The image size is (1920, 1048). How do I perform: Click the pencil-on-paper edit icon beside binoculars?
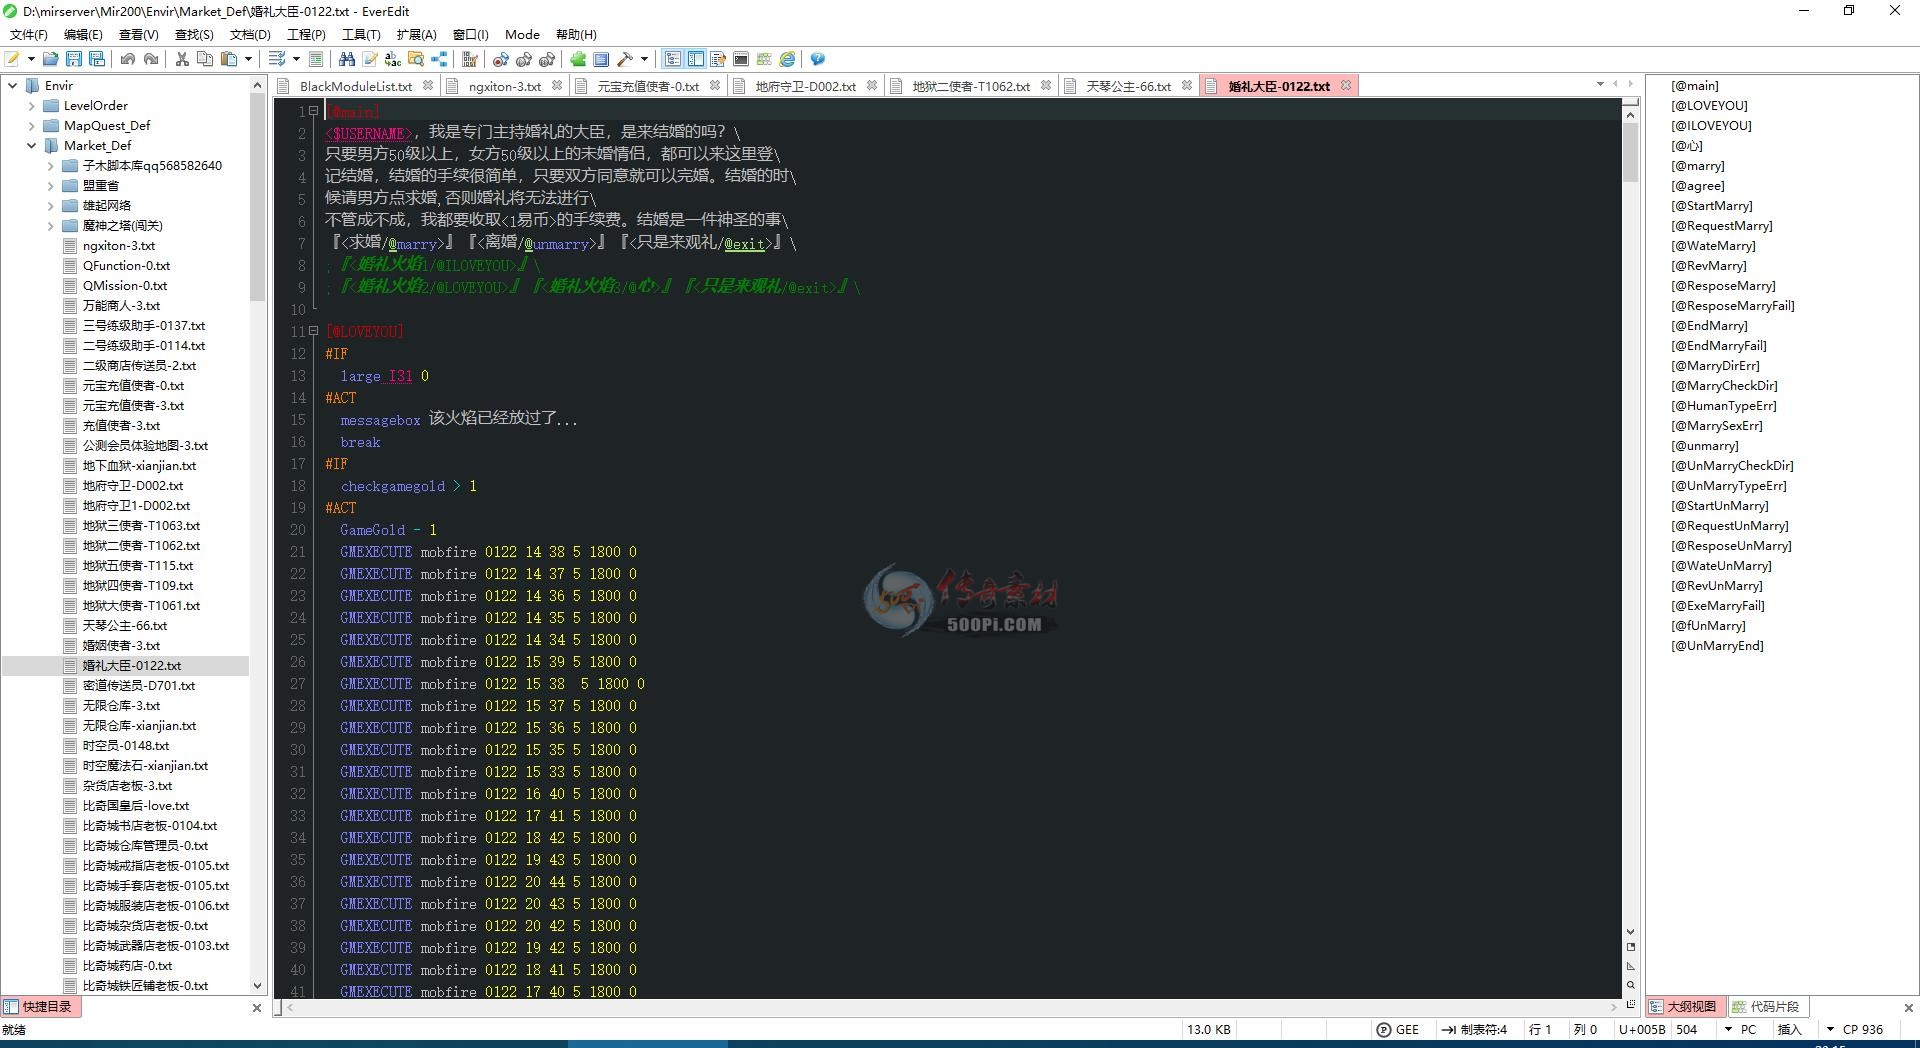pyautogui.click(x=370, y=59)
